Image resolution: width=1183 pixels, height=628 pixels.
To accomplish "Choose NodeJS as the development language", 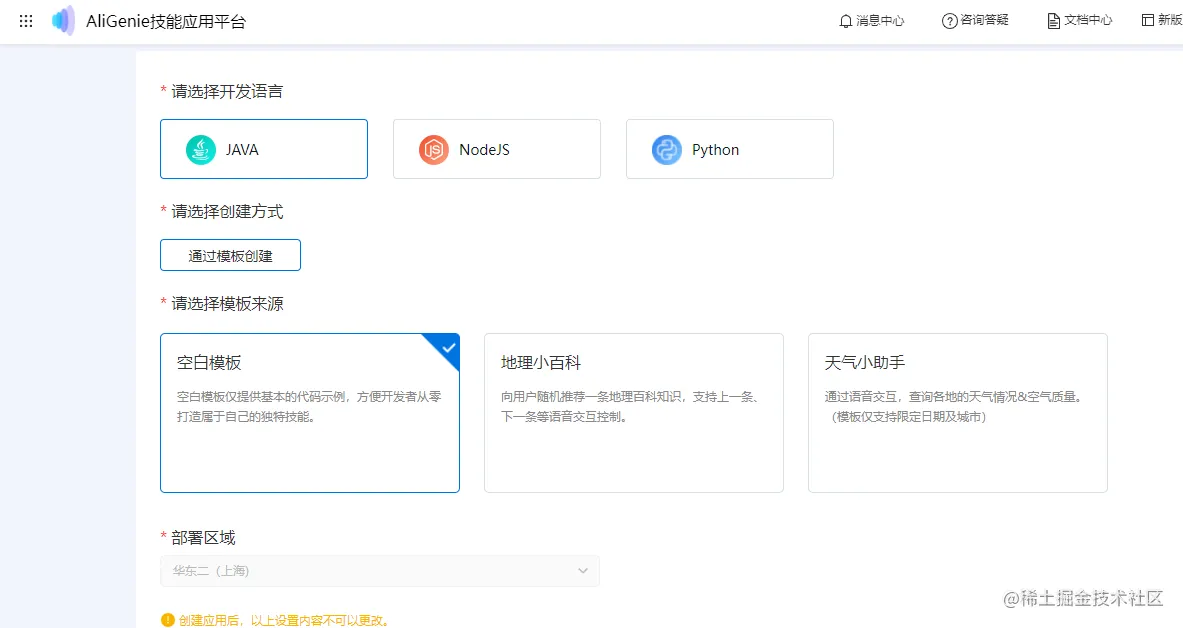I will click(x=496, y=149).
